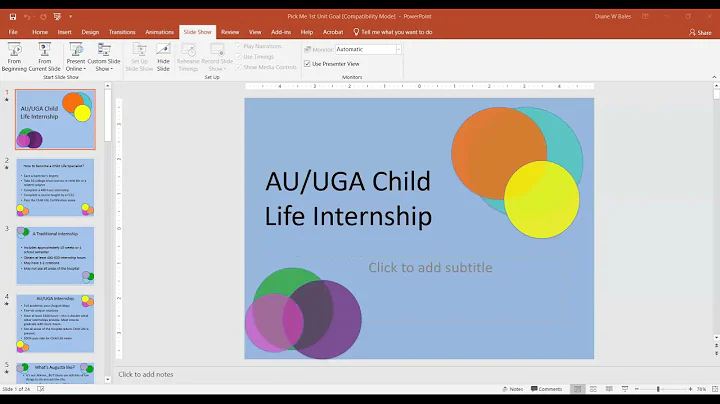This screenshot has height=404, width=720.
Task: Click the Hide Slide button
Action: pos(163,57)
